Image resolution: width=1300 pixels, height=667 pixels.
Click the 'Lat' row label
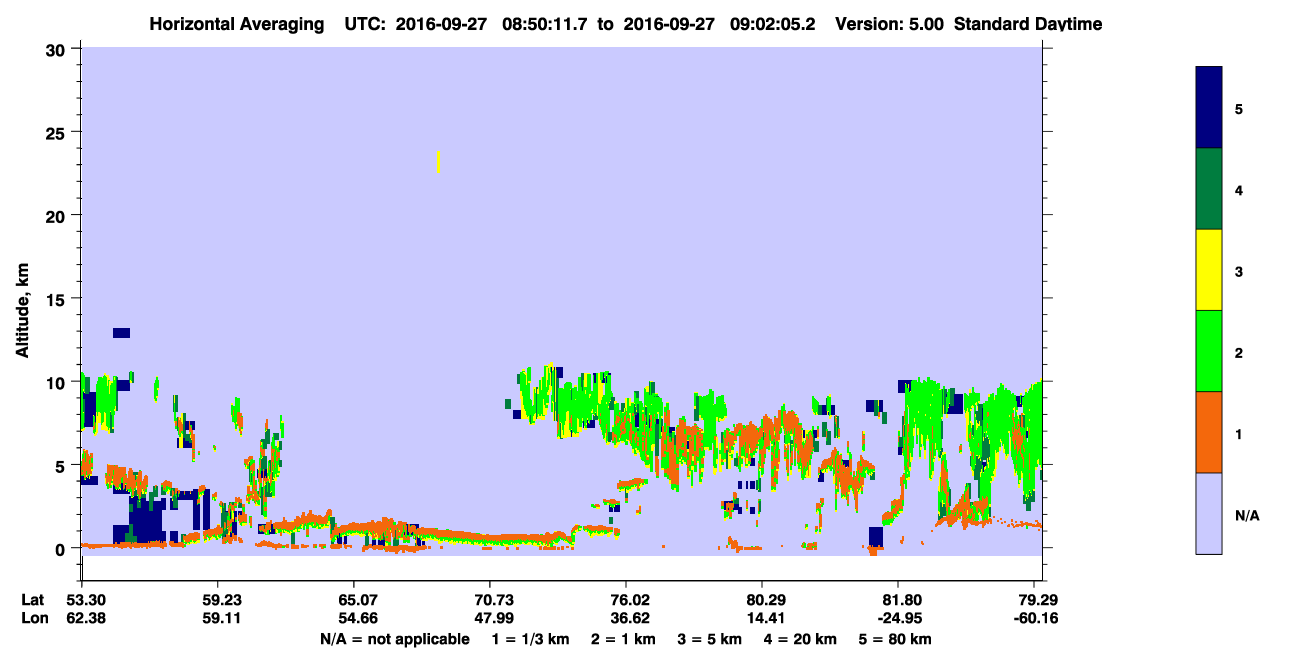coord(33,600)
